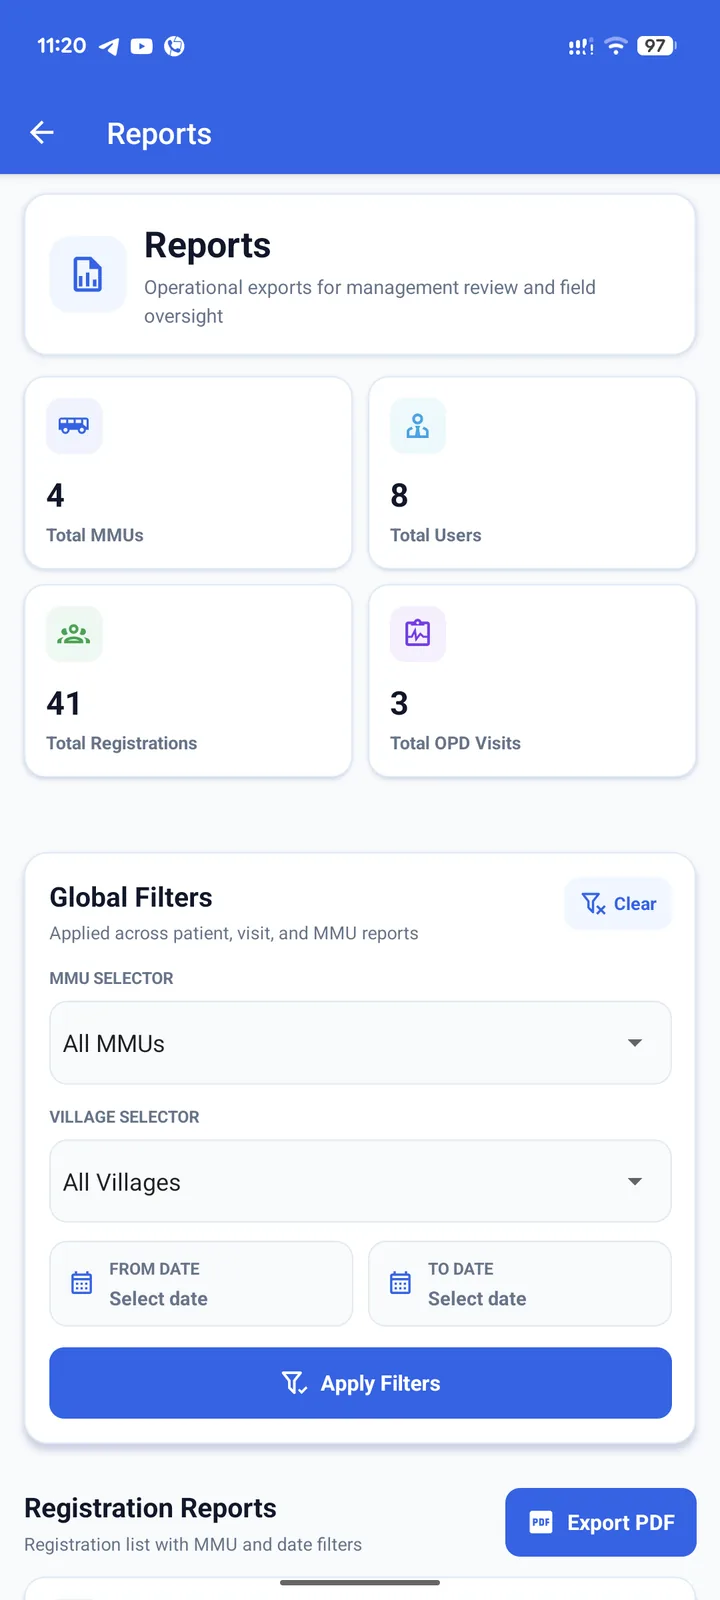Screen dimensions: 720x1600
Task: Apply Filters to the reports
Action: click(x=360, y=1383)
